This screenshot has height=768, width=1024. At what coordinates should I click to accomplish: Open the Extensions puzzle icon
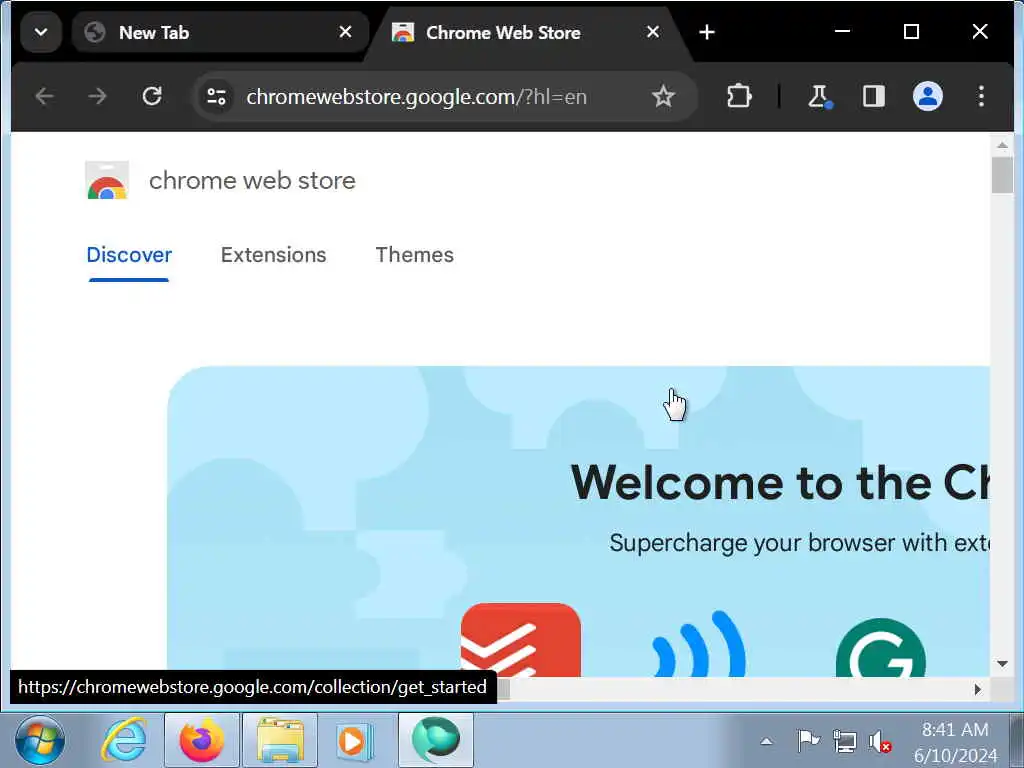tap(739, 97)
